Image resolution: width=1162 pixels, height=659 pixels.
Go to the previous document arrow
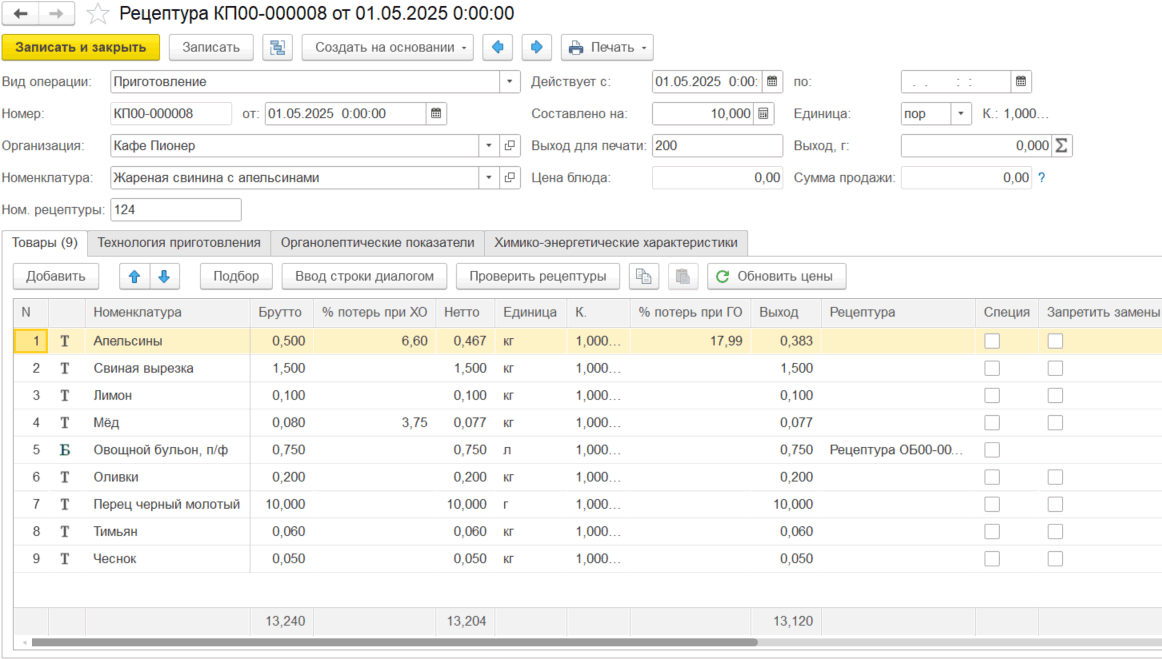(498, 47)
